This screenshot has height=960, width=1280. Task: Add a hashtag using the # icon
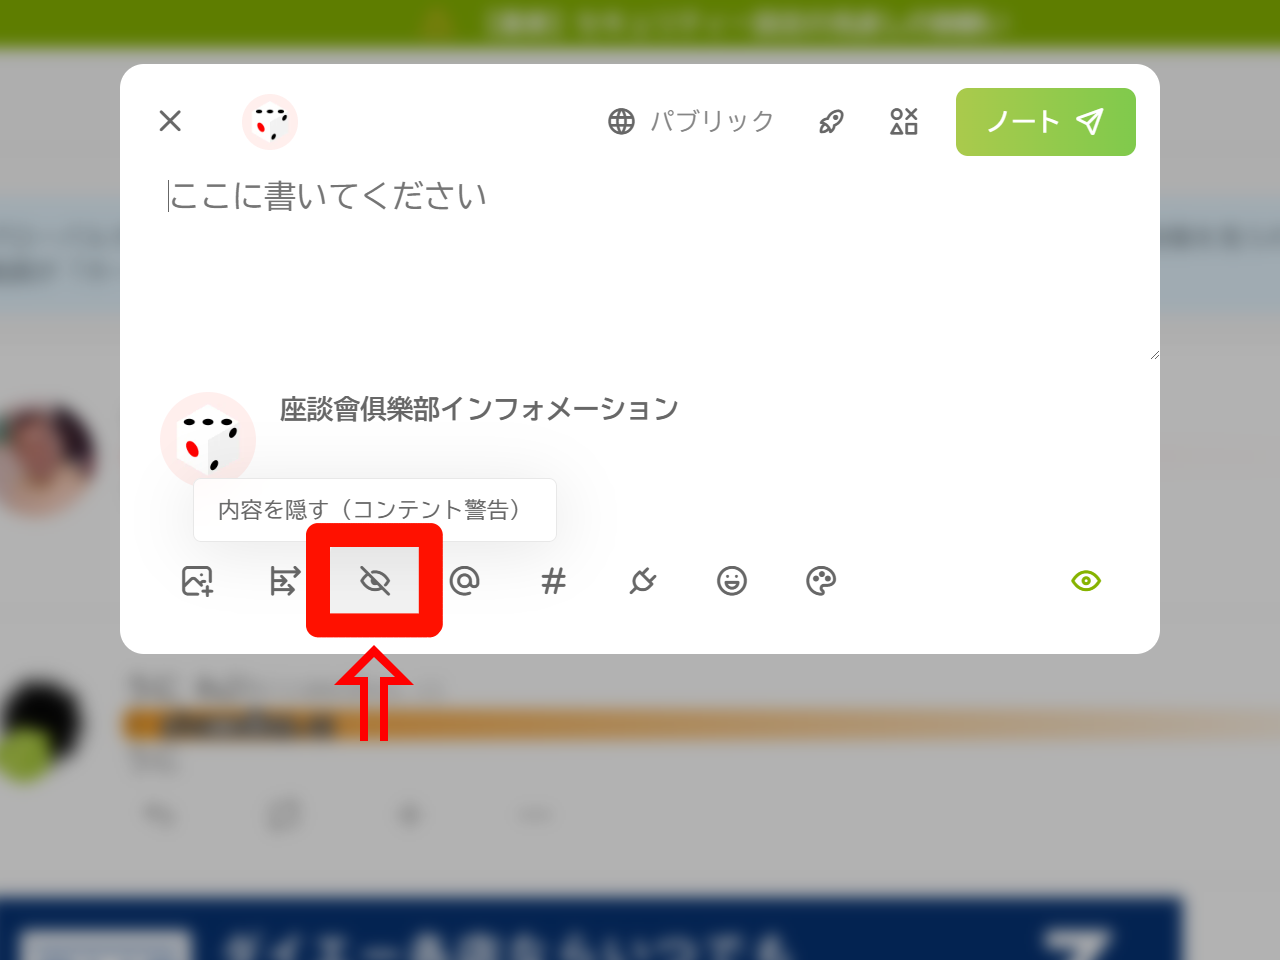coord(553,581)
